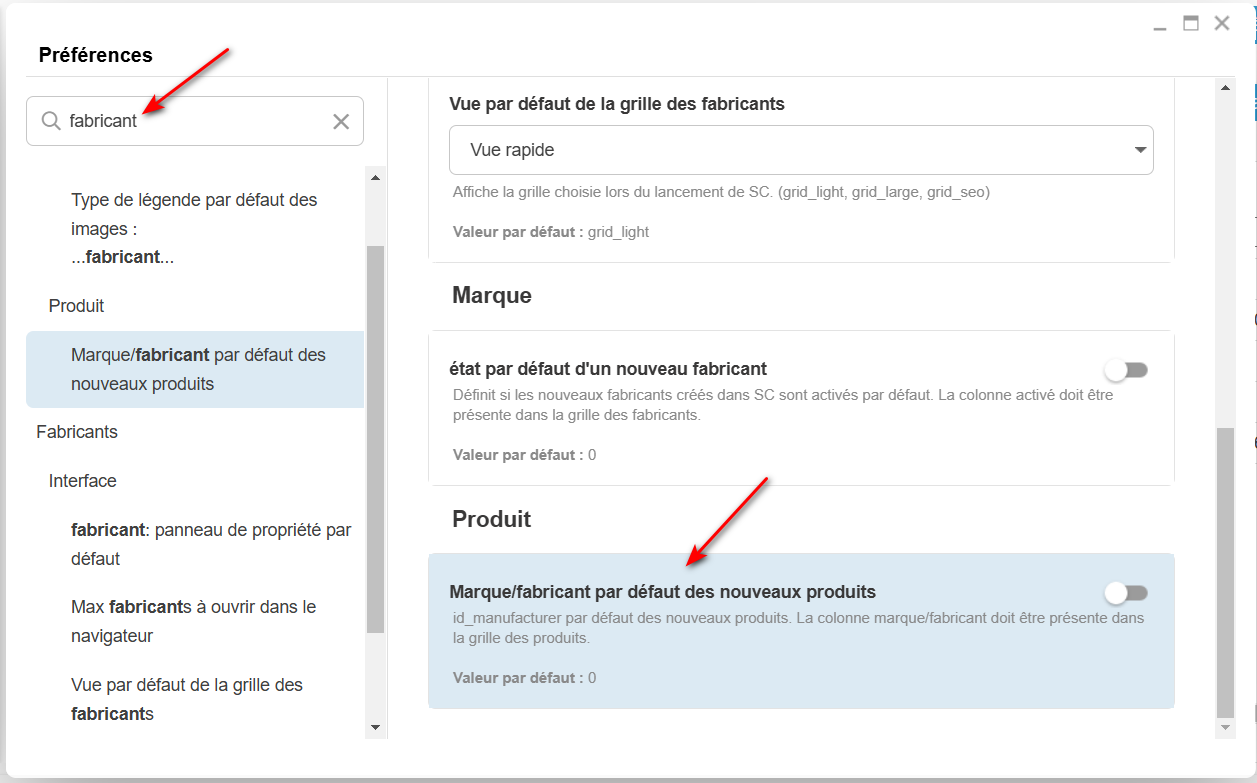Image resolution: width=1257 pixels, height=783 pixels.
Task: Select the "Interface" subsection in sidebar
Action: click(x=83, y=481)
